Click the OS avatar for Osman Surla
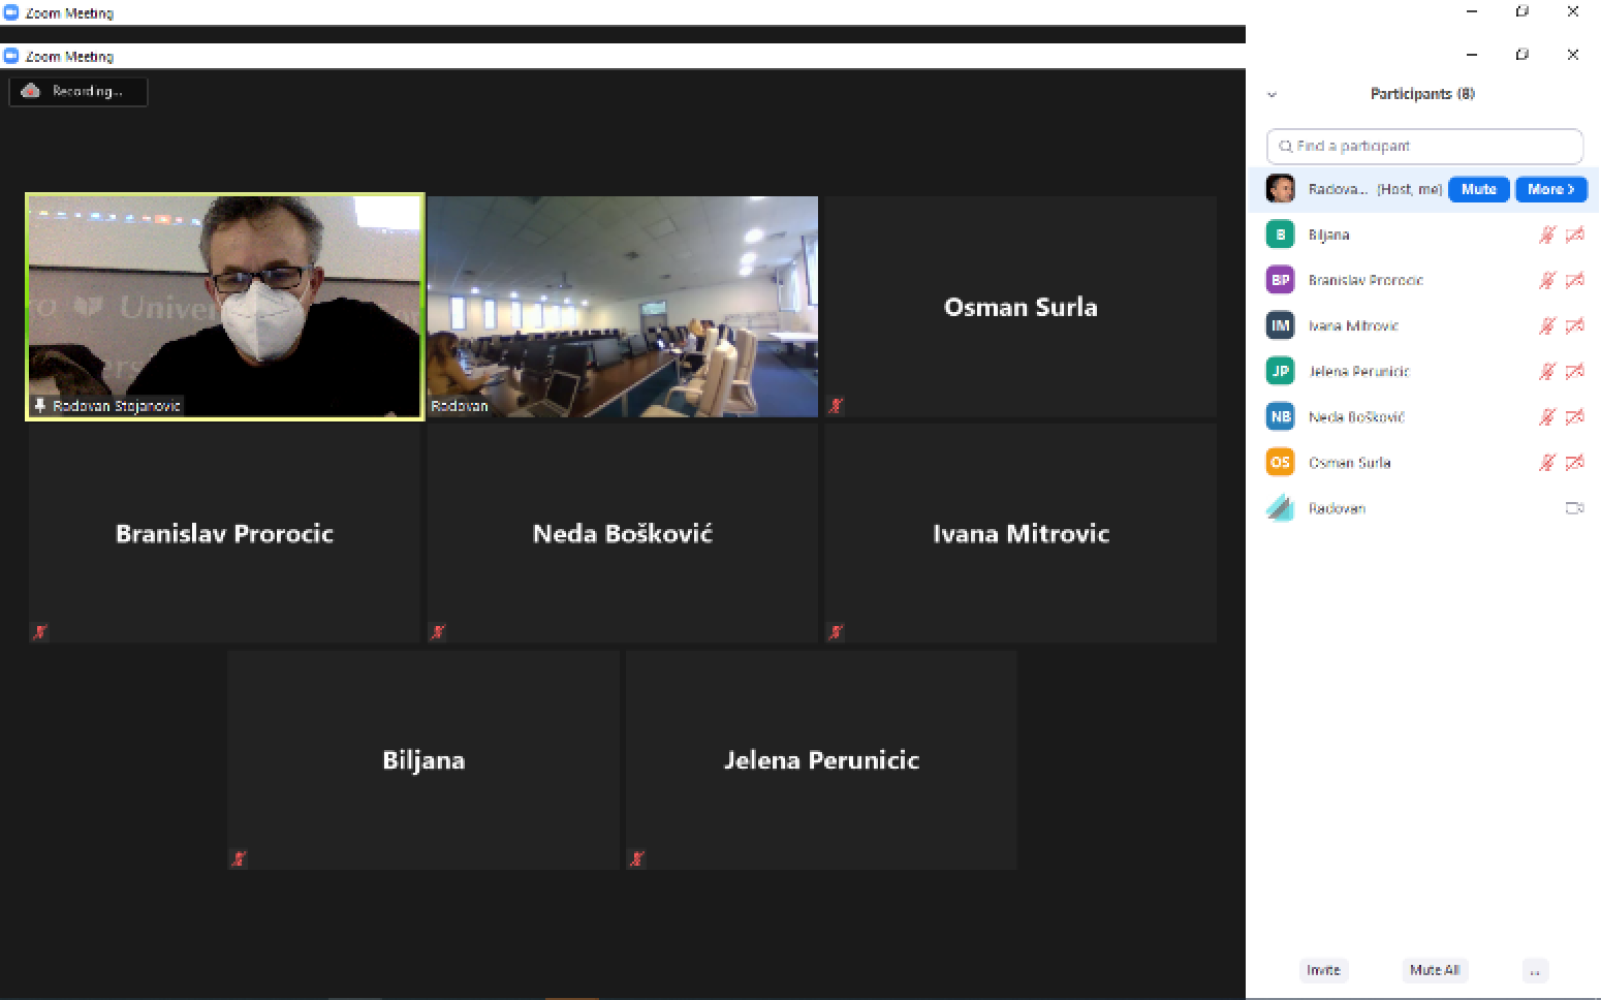The width and height of the screenshot is (1601, 1000). point(1280,462)
